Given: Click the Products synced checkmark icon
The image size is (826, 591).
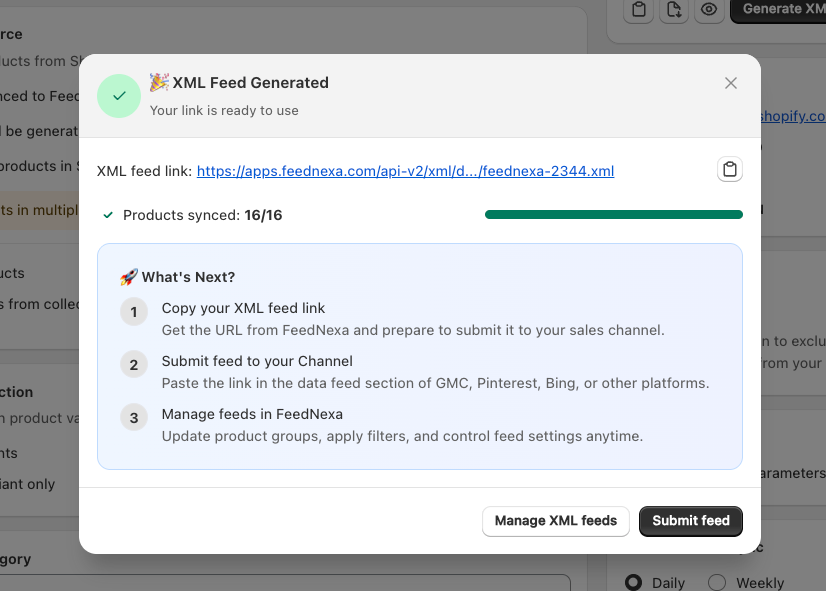Looking at the screenshot, I should pos(108,215).
